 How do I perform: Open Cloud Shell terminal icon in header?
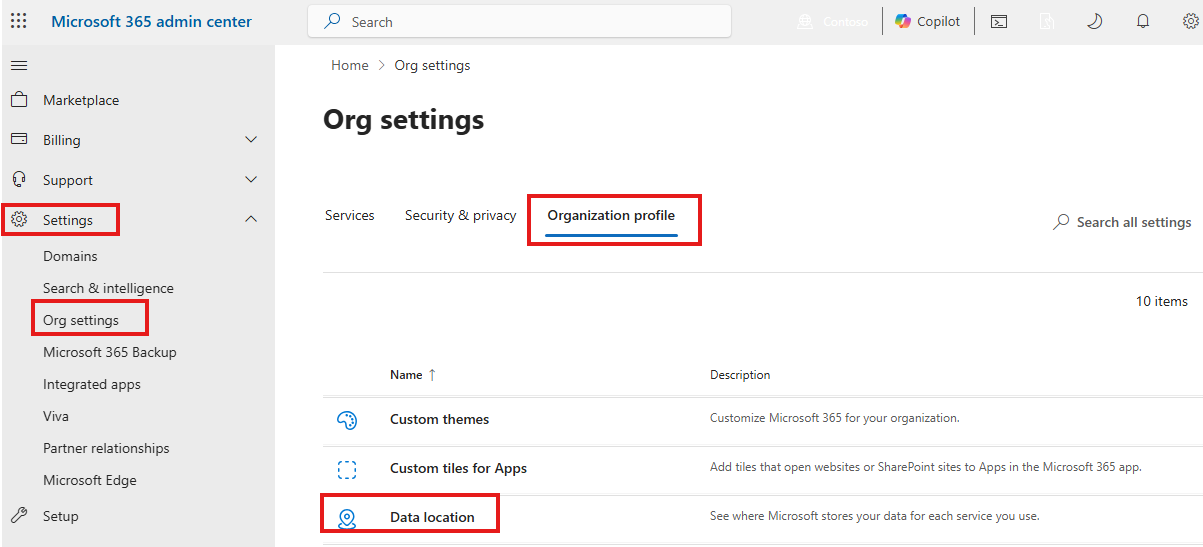pyautogui.click(x=998, y=22)
